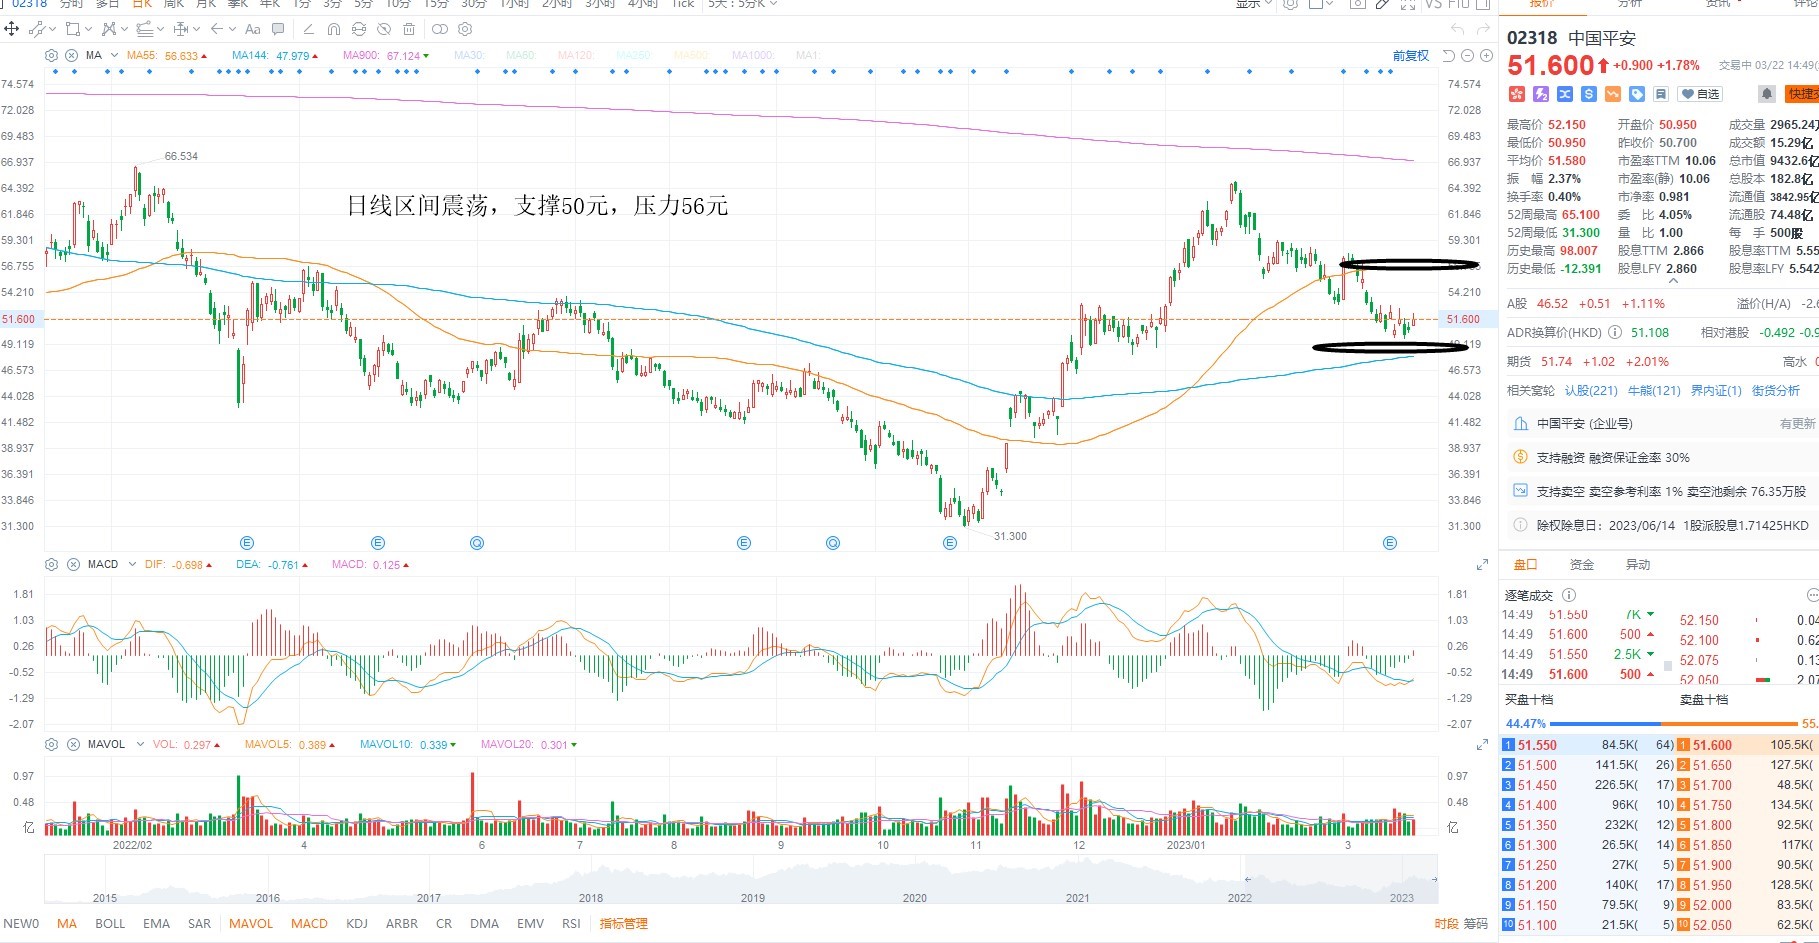Click the trash icon to delete drawings
Viewport: 1819px width, 943px height.
pyautogui.click(x=409, y=29)
